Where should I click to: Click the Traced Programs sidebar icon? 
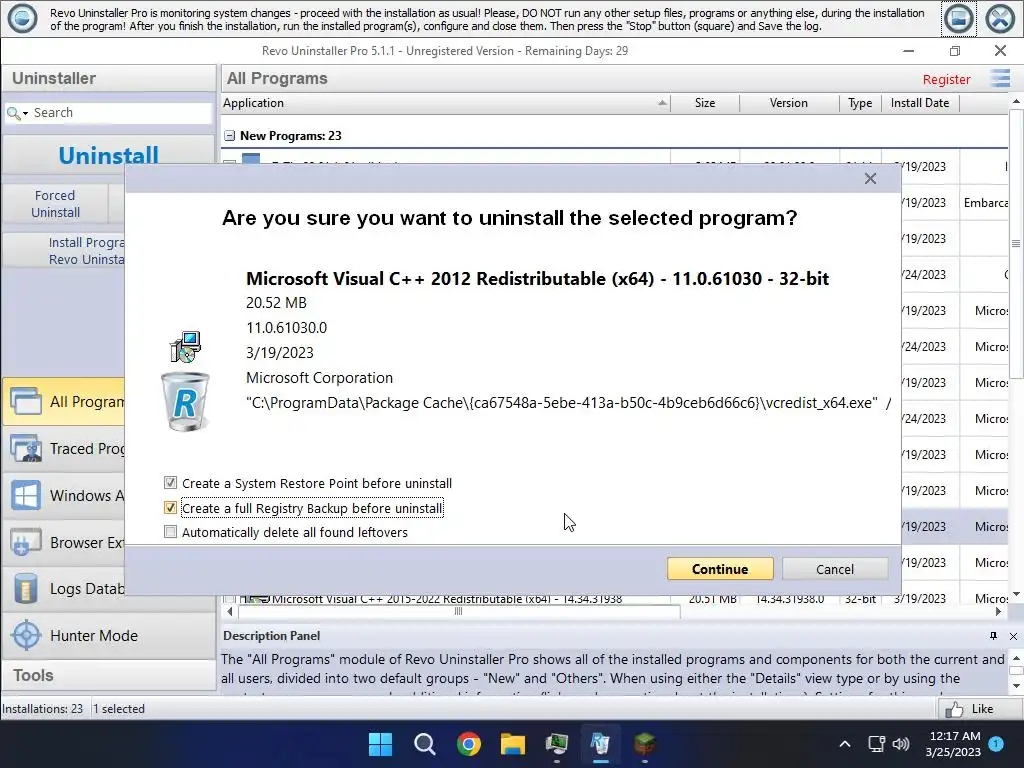(x=26, y=449)
